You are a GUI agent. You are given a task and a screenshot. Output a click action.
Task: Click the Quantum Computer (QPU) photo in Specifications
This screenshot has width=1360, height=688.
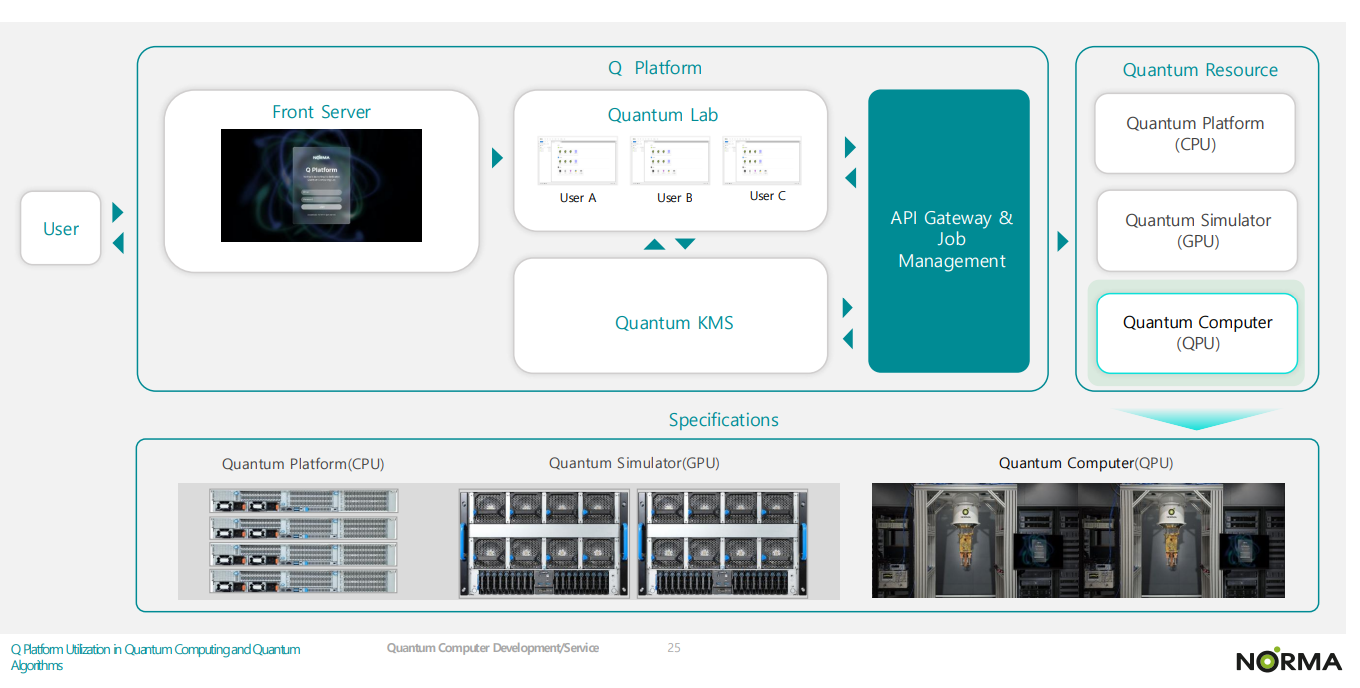click(1078, 541)
